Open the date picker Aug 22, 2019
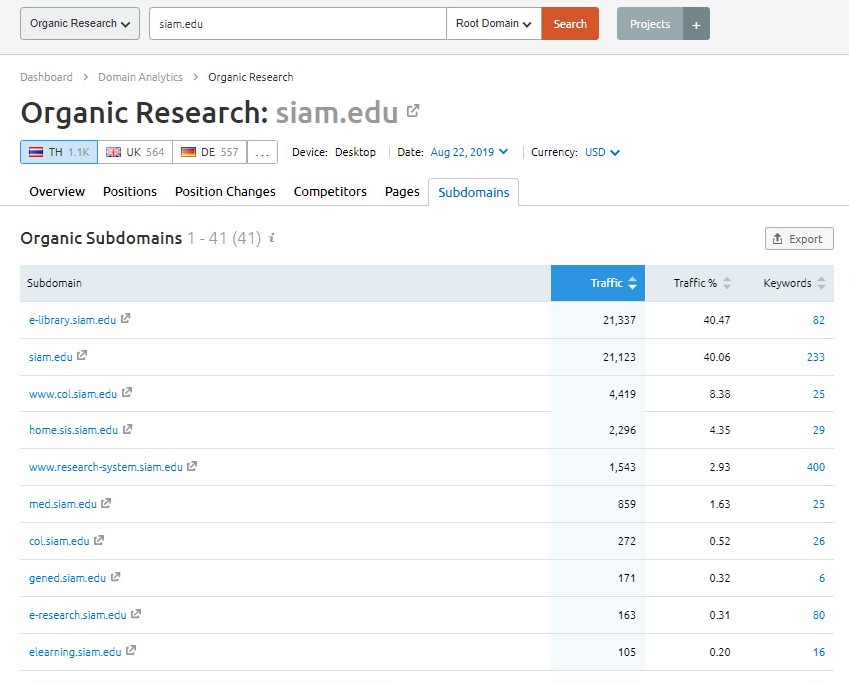 coord(469,152)
